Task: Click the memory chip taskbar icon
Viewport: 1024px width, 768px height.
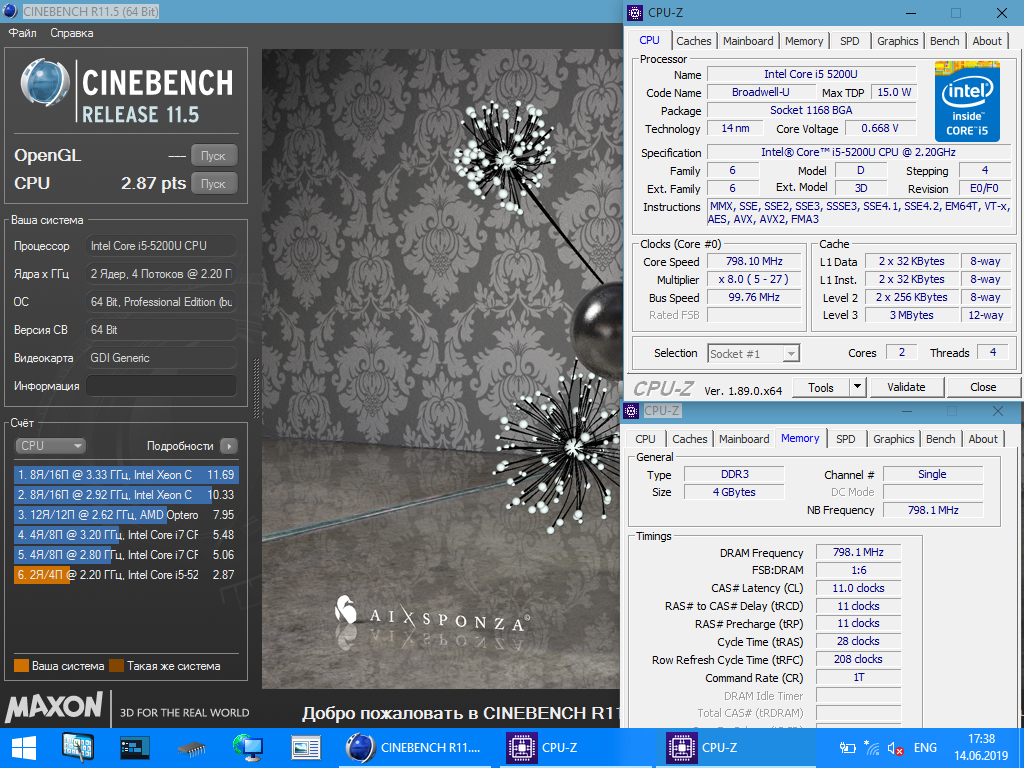Action: [191, 748]
